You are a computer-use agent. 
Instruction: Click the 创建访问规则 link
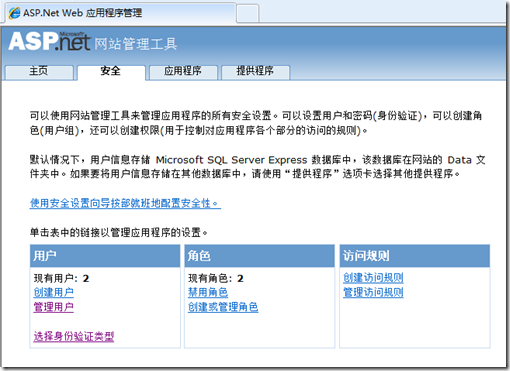pos(373,278)
